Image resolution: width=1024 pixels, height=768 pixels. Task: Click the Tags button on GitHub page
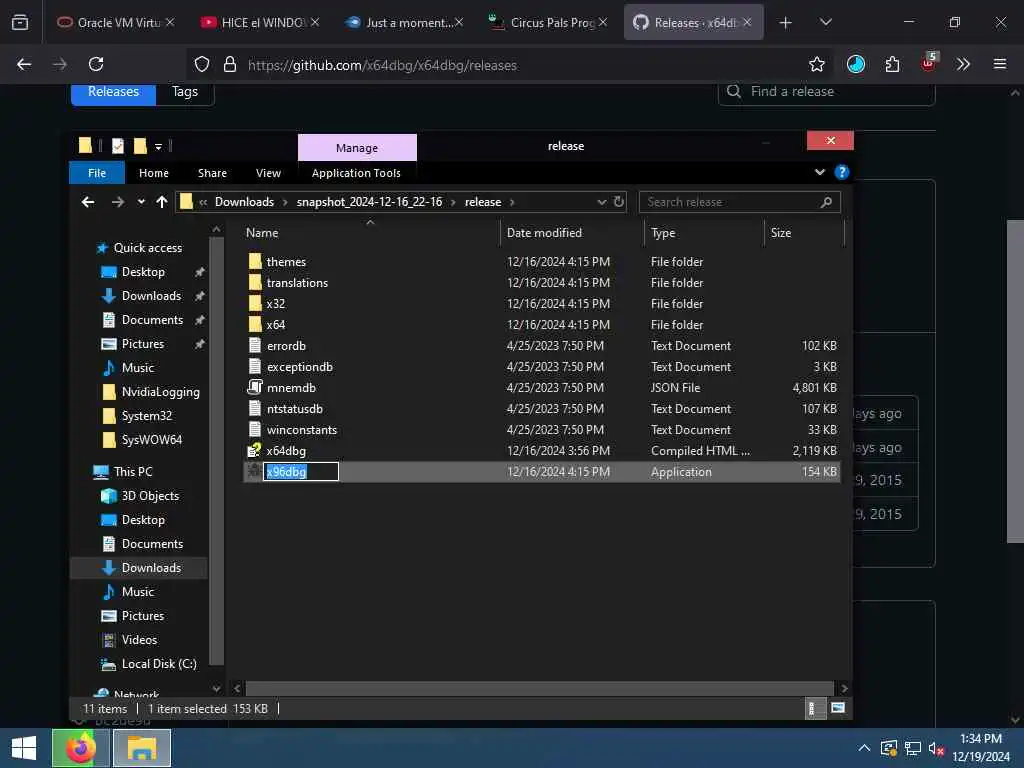click(185, 92)
